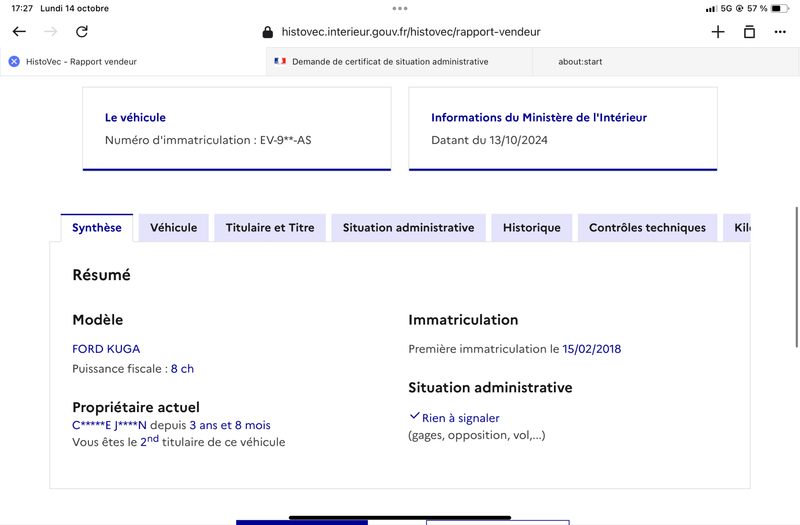Viewport: 800px width, 525px height.
Task: Go back using the browser back arrow
Action: coord(19,32)
